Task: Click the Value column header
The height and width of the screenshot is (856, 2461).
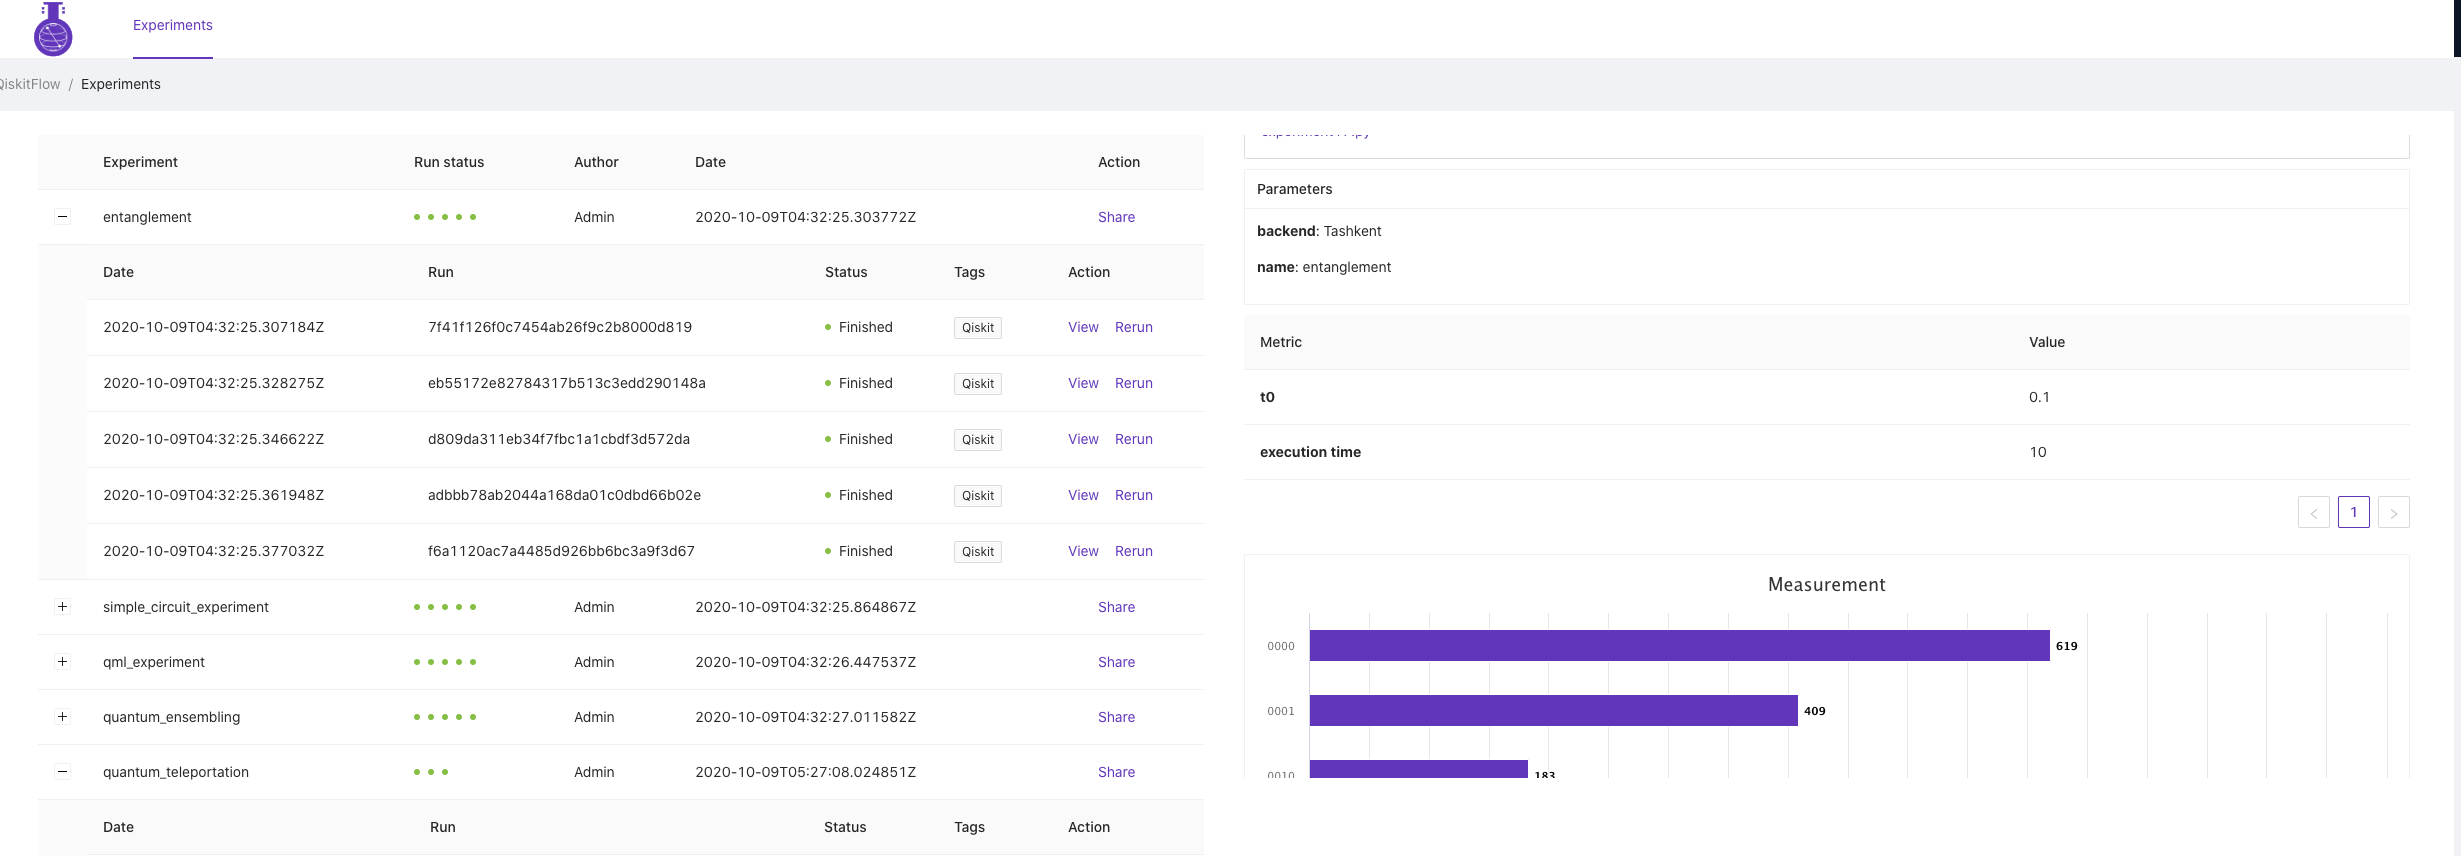Action: point(2047,342)
